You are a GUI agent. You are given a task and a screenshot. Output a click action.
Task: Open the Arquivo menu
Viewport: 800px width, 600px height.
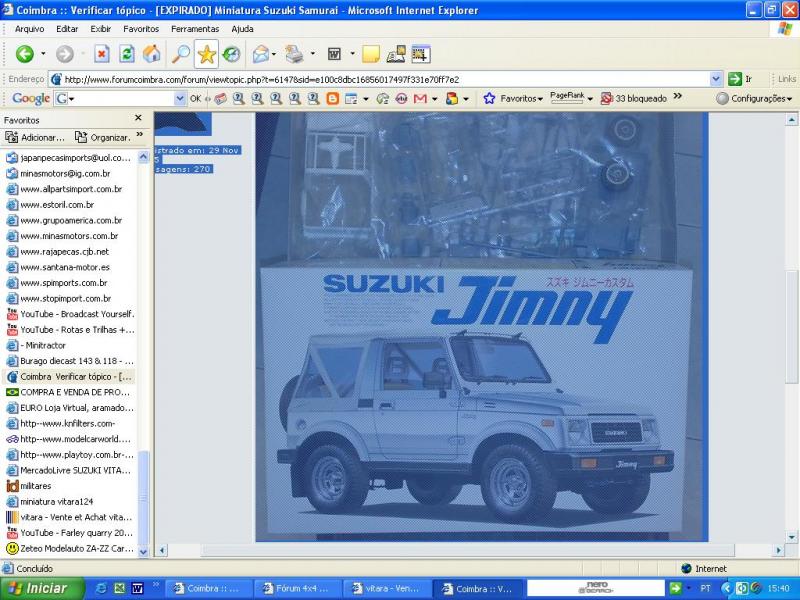30,29
